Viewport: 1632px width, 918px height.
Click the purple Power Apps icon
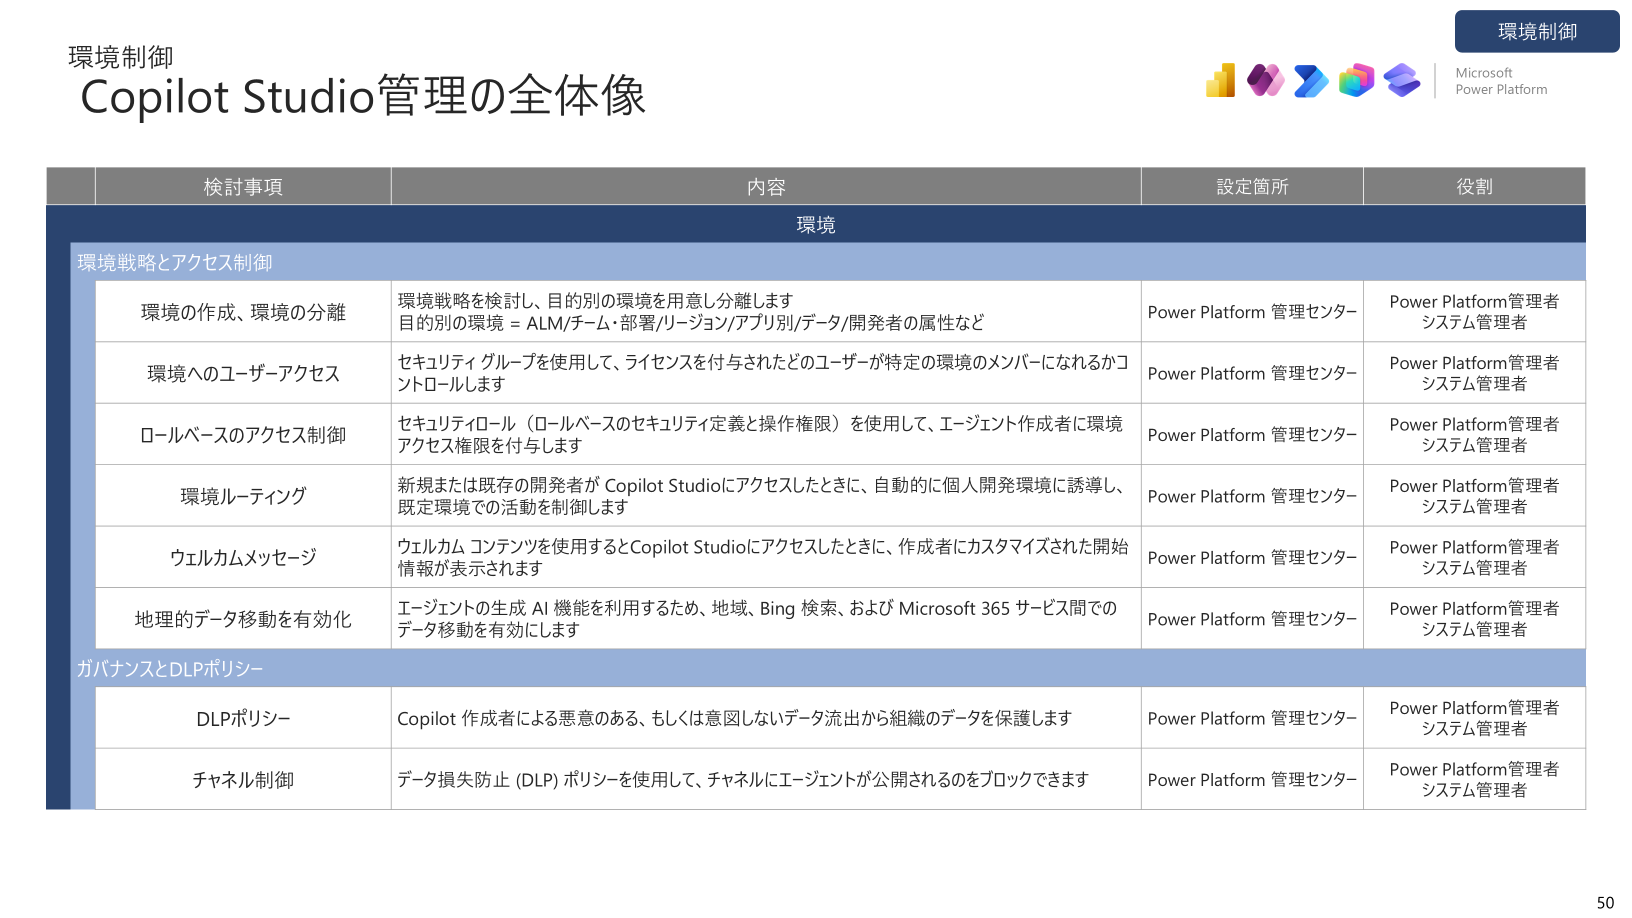[x=1265, y=80]
